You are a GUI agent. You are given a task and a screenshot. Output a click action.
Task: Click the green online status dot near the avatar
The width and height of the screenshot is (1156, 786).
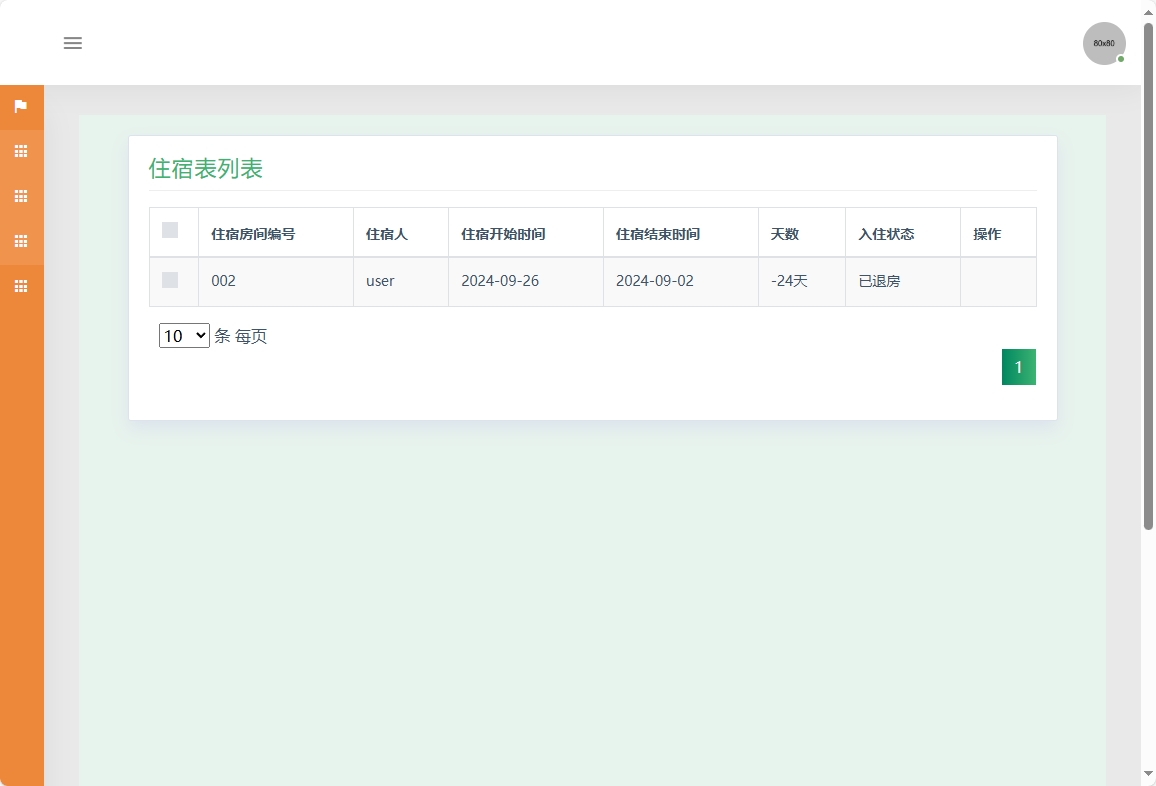(1121, 59)
